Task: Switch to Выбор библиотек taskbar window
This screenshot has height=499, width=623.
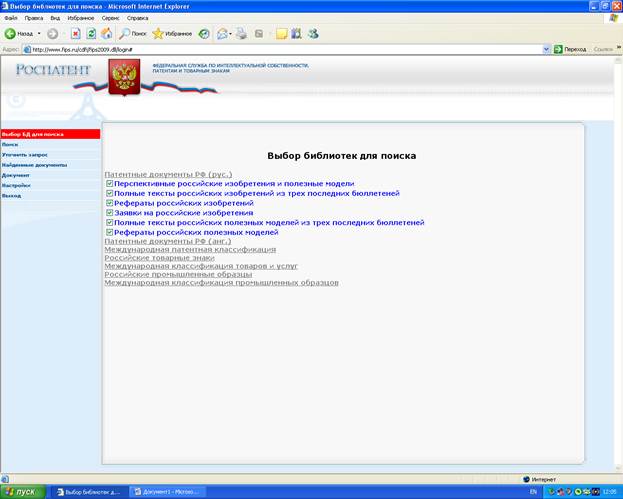Action: pyautogui.click(x=89, y=492)
